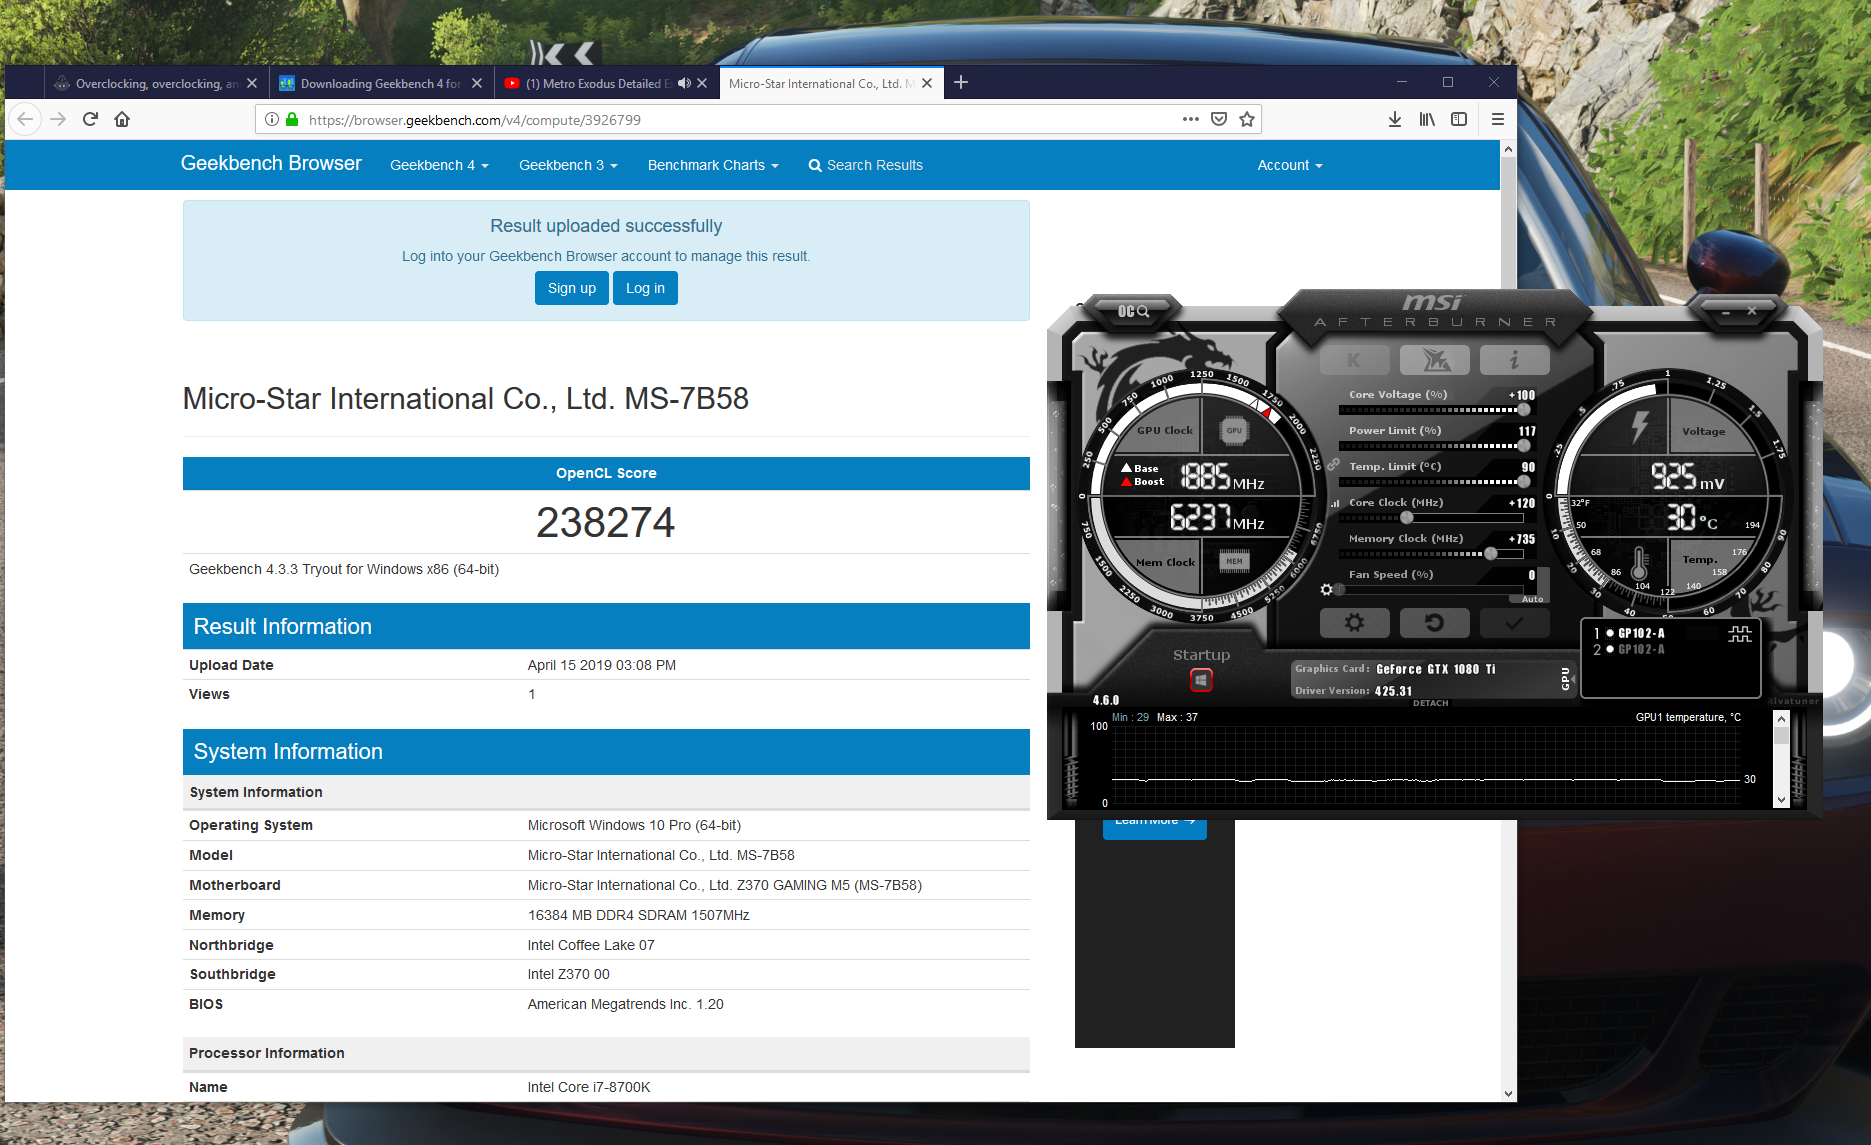
Task: Select GPU 1 GP102-A in Afterburner
Action: 1630,633
